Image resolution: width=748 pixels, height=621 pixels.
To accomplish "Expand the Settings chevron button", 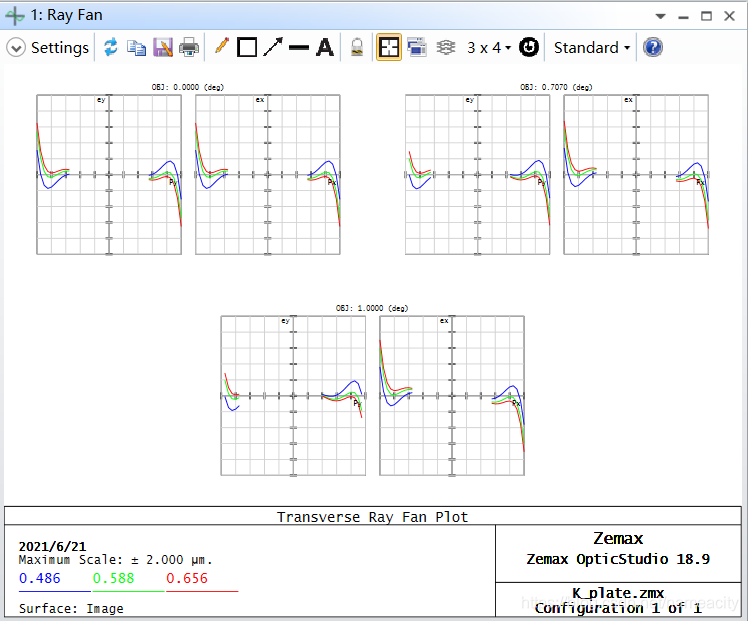I will pyautogui.click(x=16, y=48).
